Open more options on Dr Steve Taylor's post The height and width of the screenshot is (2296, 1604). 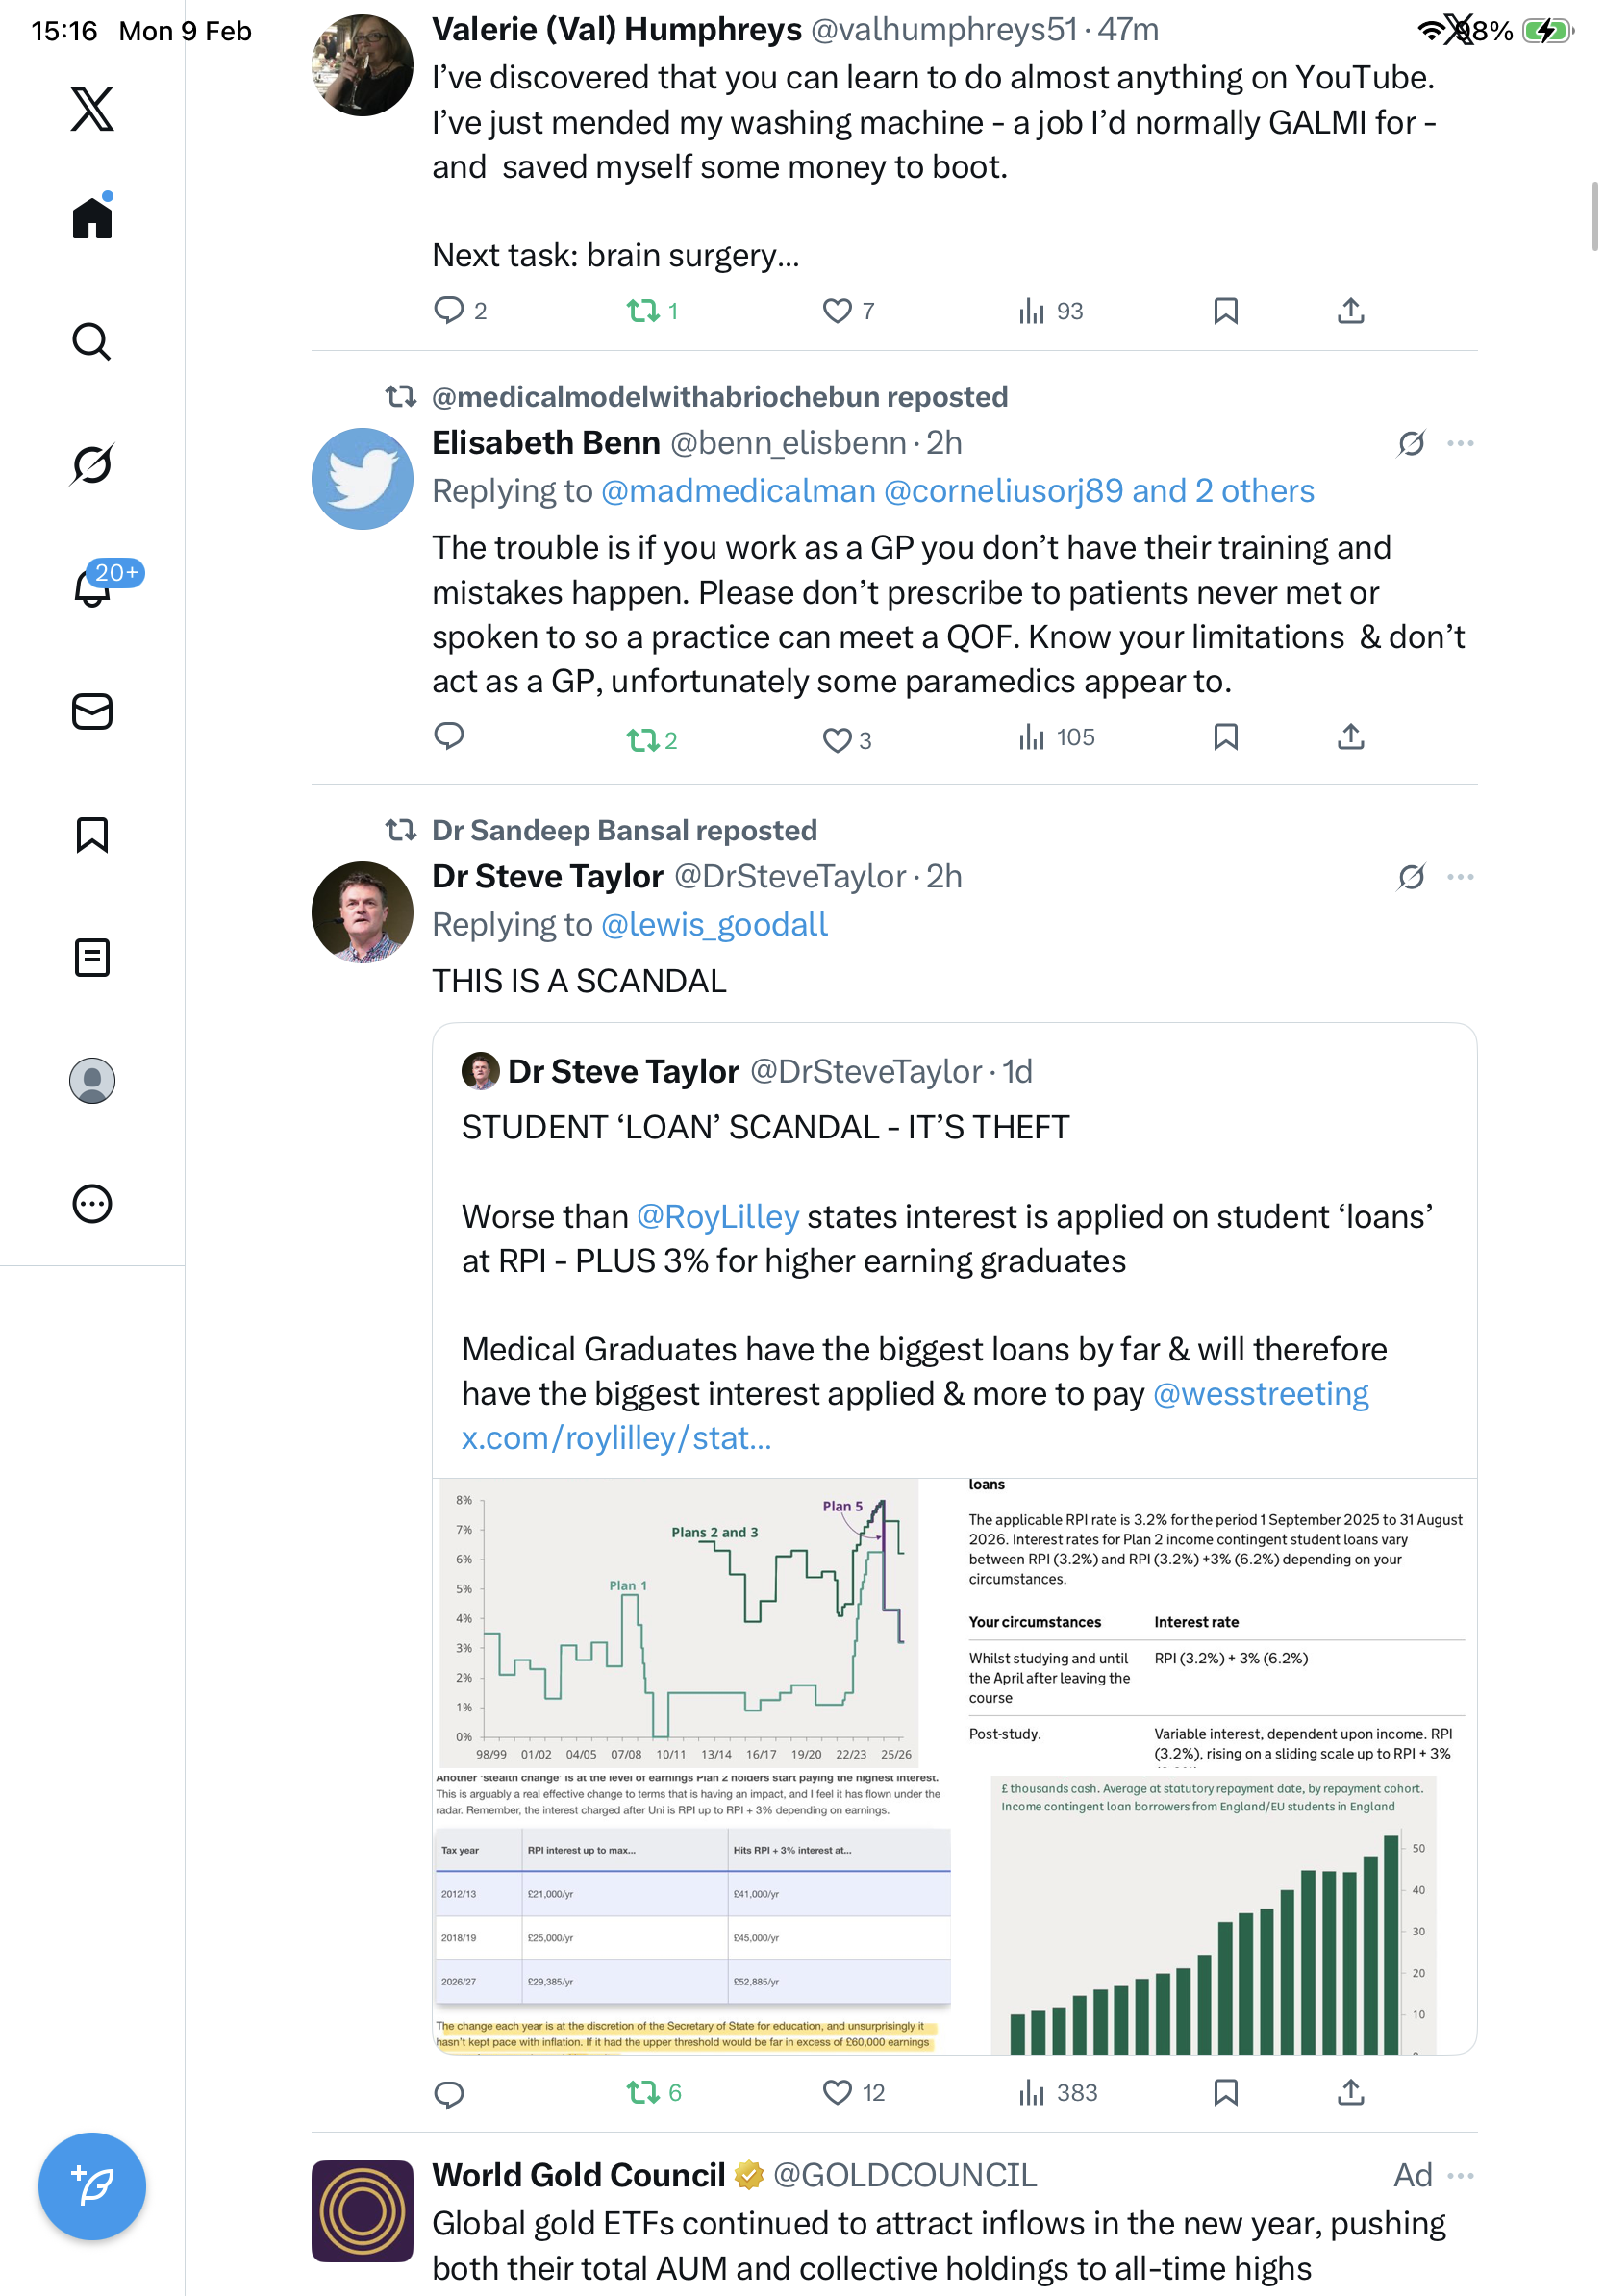click(1460, 877)
